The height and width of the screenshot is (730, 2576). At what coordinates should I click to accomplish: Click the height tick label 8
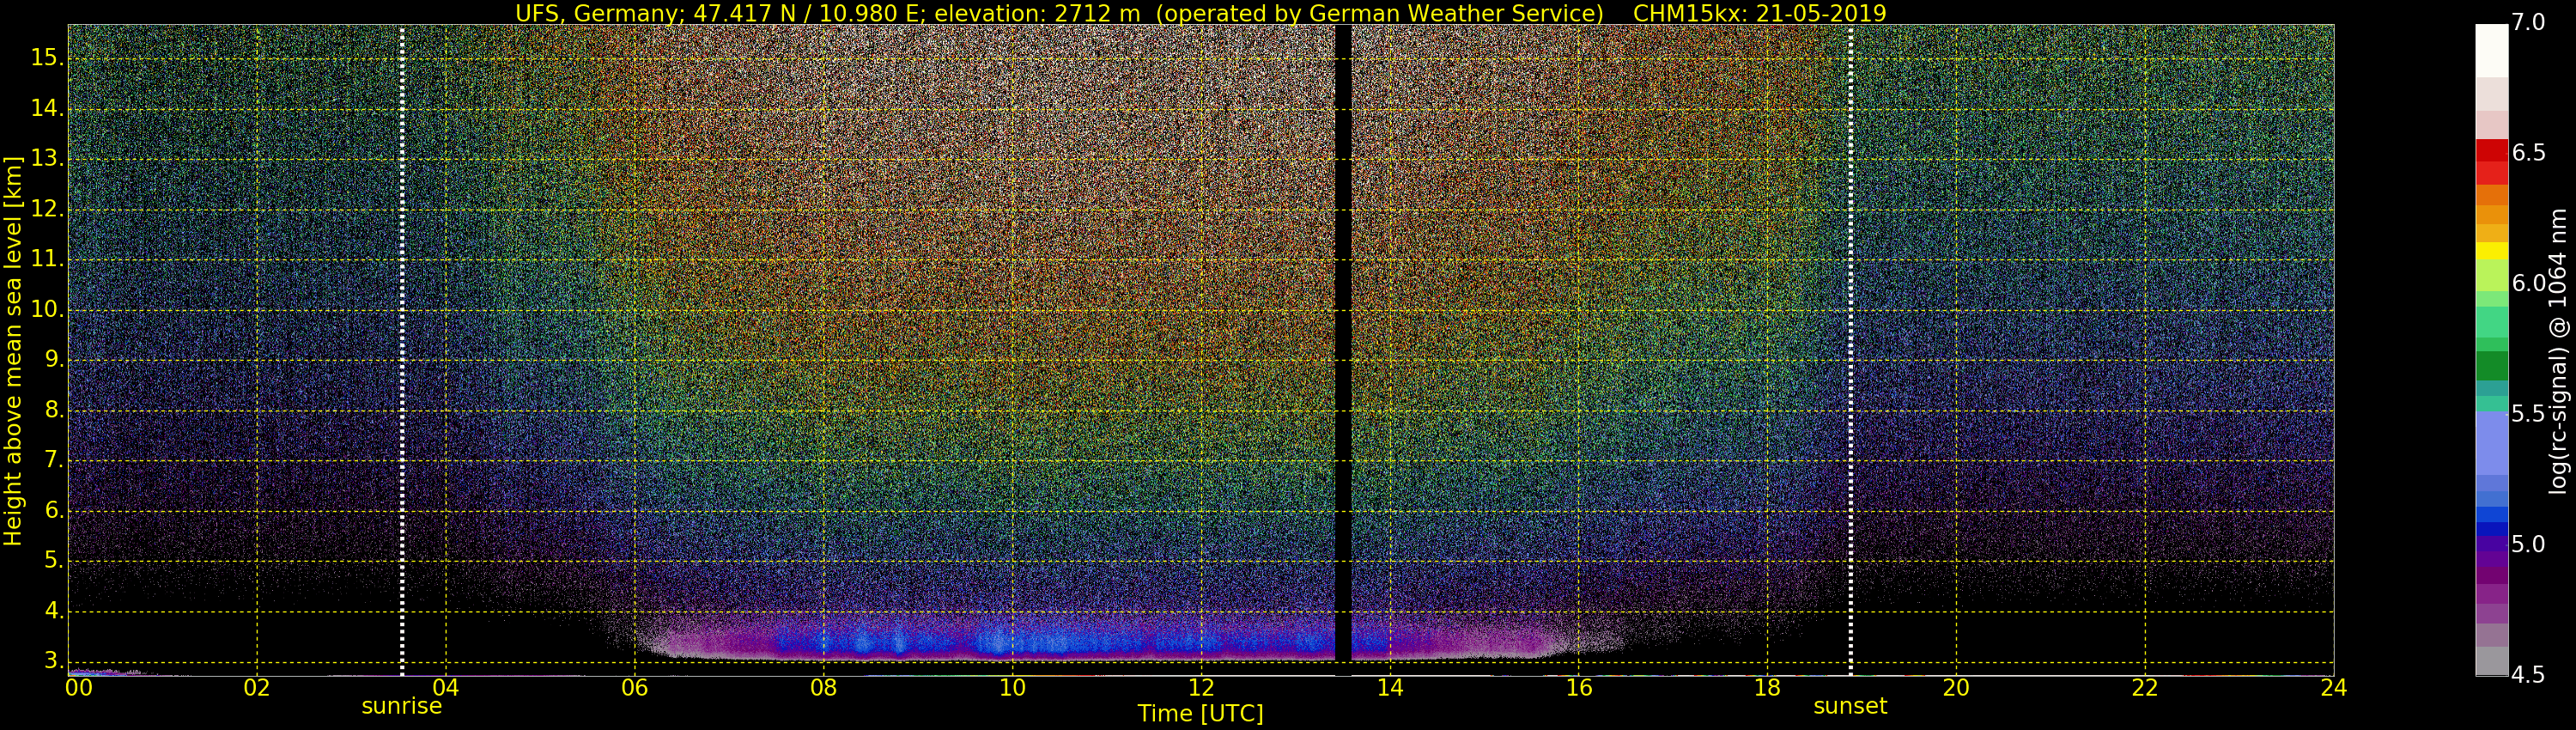(x=54, y=410)
